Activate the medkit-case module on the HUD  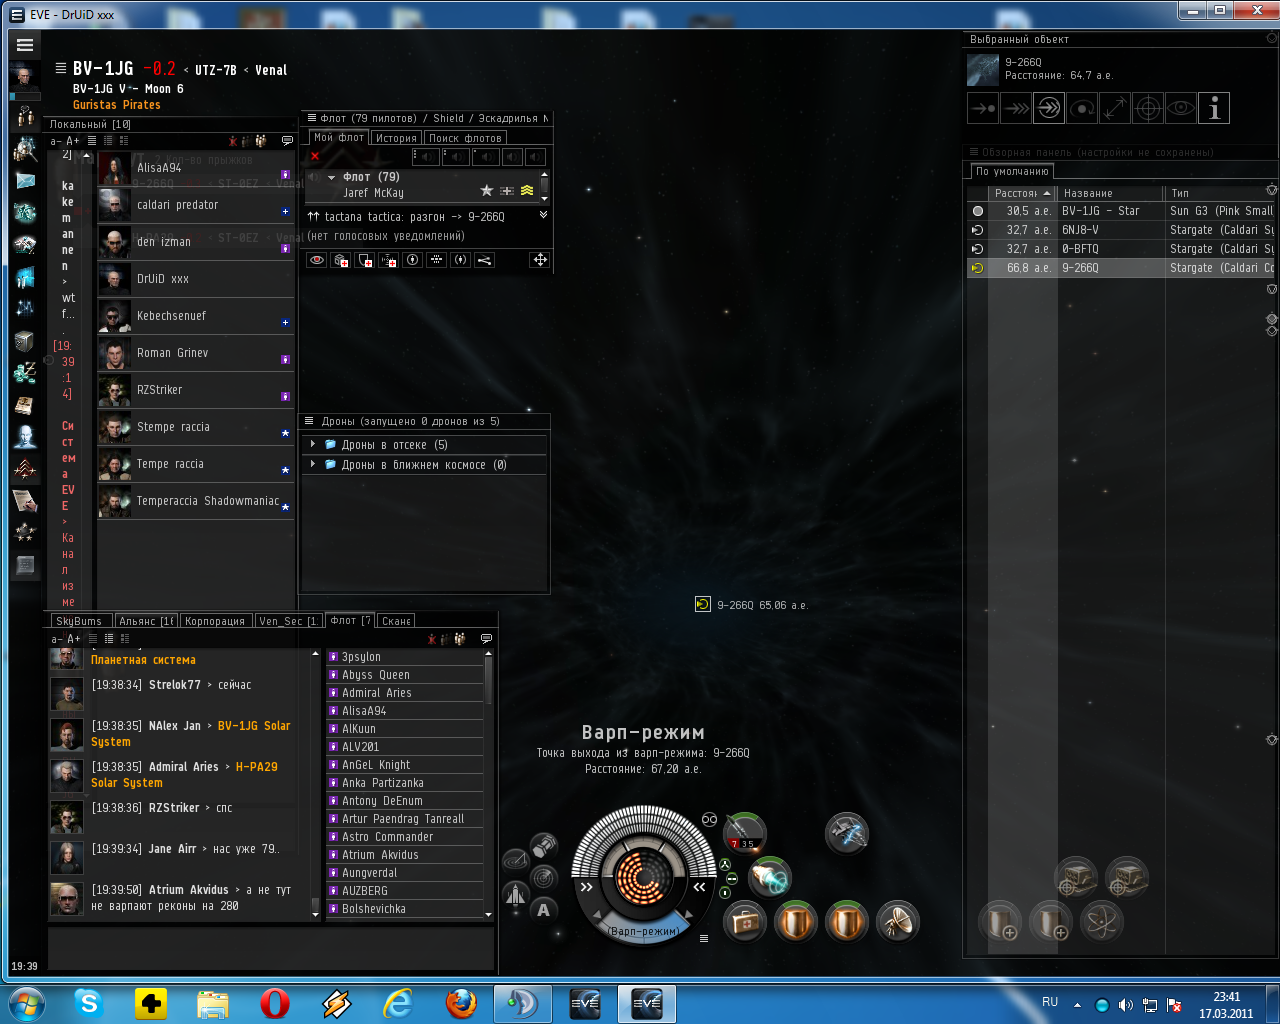(x=744, y=921)
